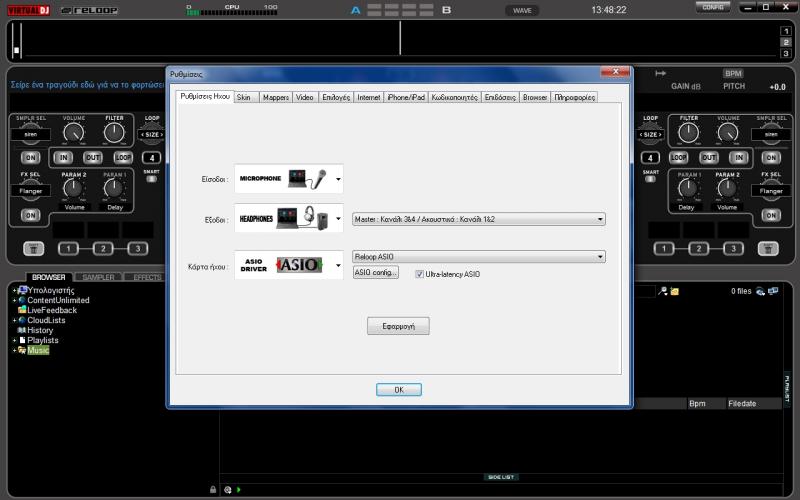Switch to the Video tab

305,97
